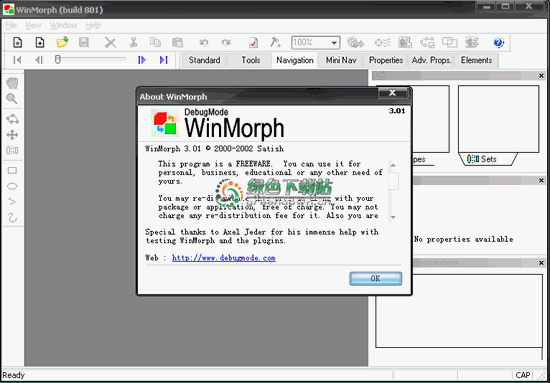This screenshot has width=550, height=383.
Task: Open the http://www.debugmode.com link
Action: pos(223,258)
